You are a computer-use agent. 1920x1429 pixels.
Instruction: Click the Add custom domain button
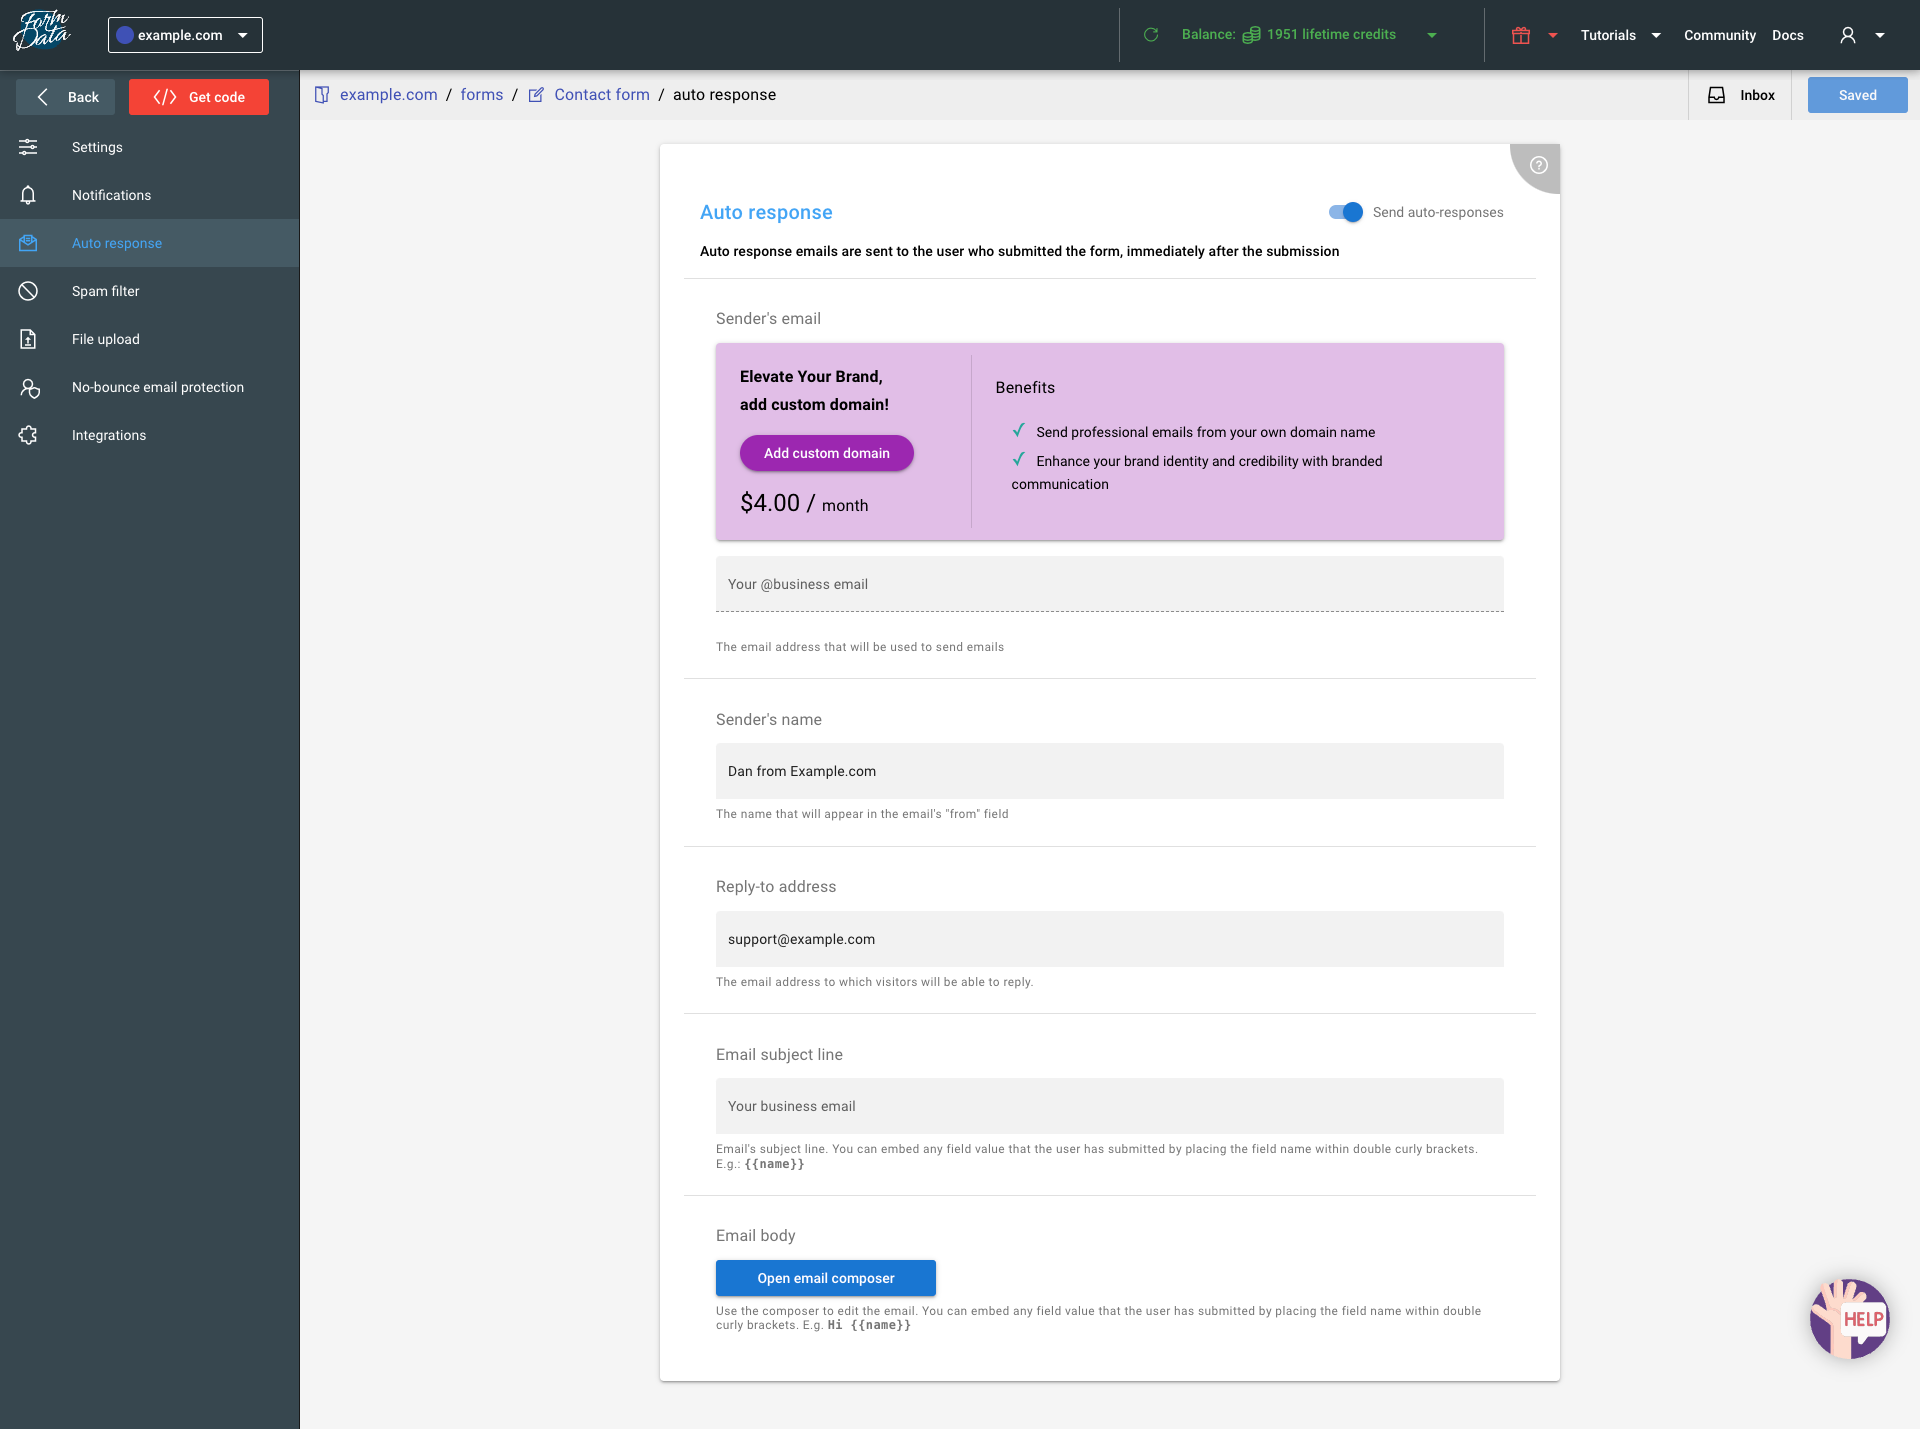[826, 453]
